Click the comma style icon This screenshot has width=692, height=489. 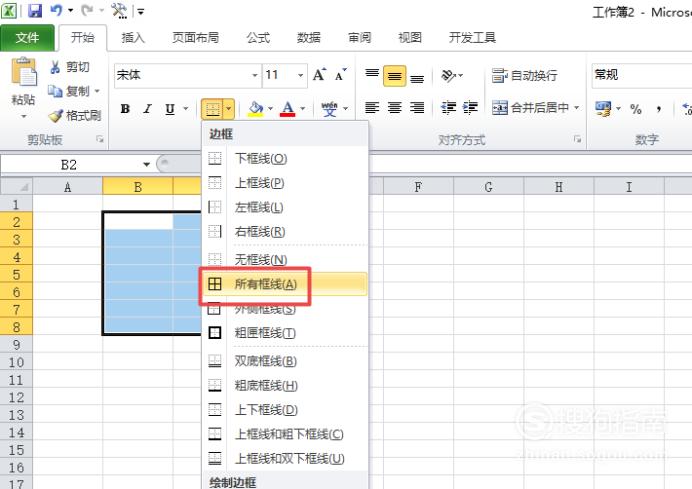click(x=658, y=109)
